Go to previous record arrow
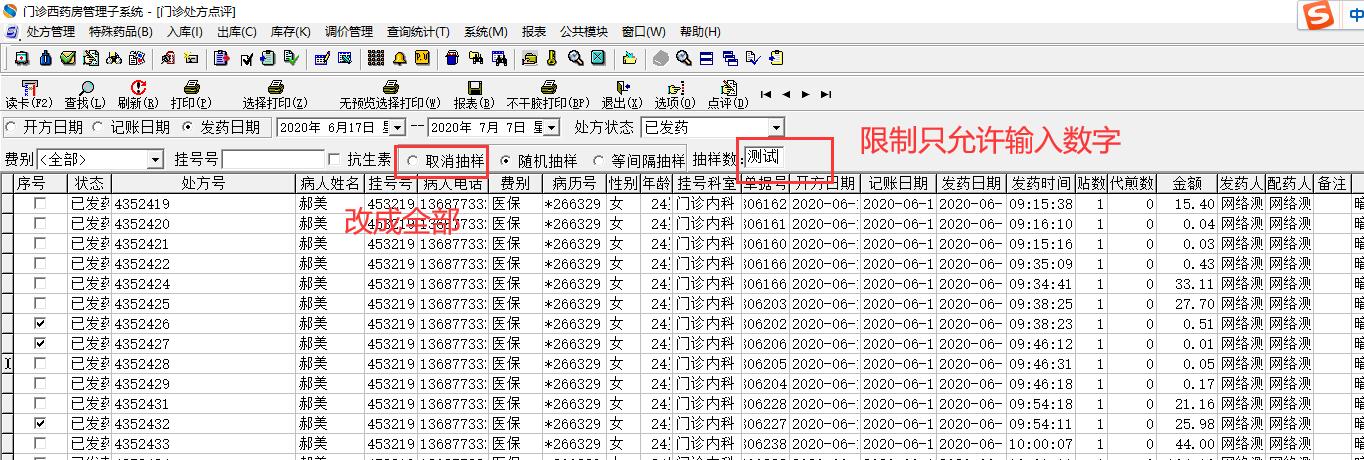Image resolution: width=1364 pixels, height=460 pixels. (x=786, y=94)
